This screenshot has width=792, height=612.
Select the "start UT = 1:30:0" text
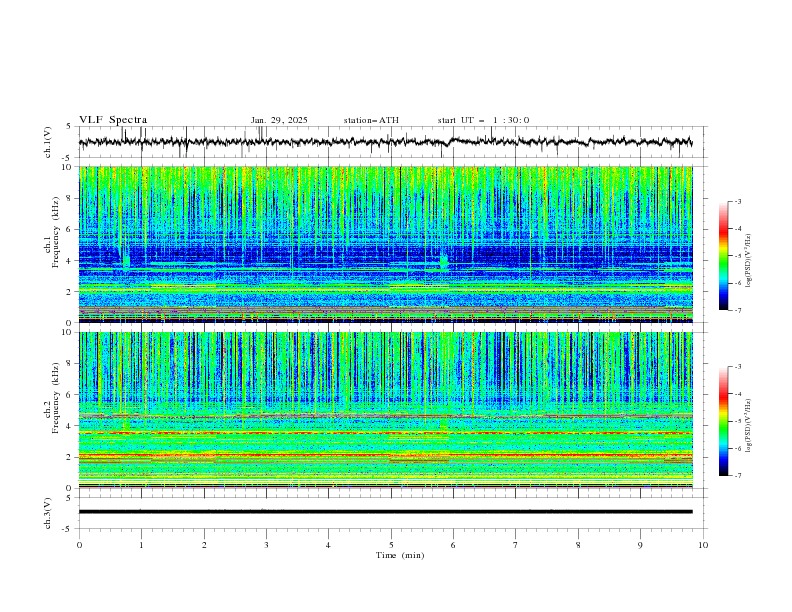[483, 120]
